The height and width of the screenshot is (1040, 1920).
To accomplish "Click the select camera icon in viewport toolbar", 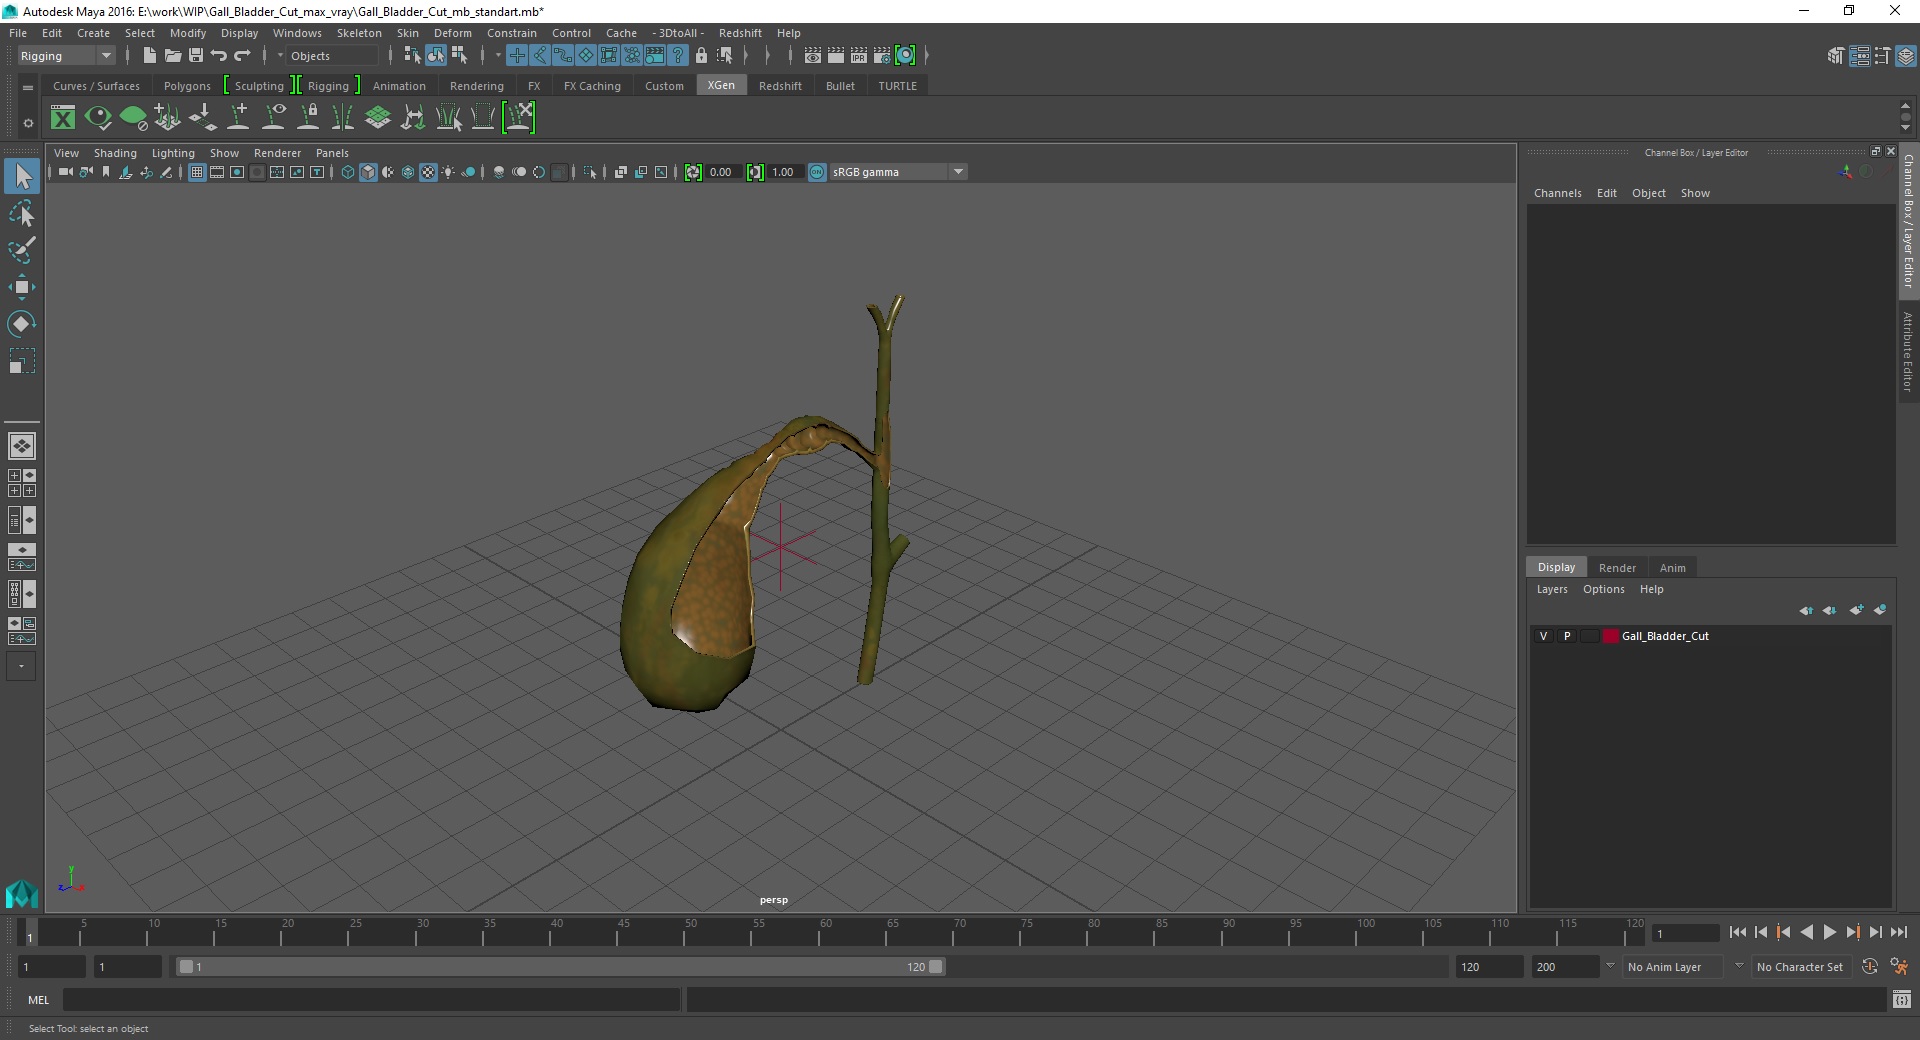I will pos(65,172).
